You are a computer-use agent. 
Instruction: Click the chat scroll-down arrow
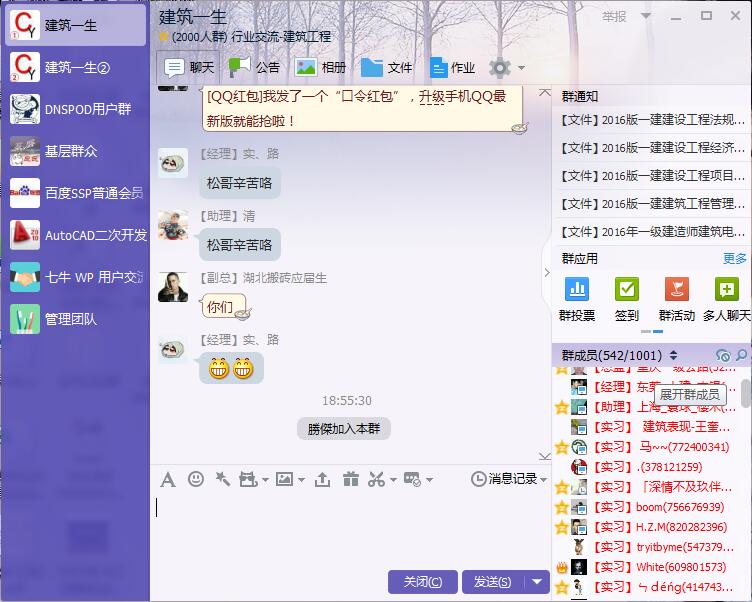pyautogui.click(x=544, y=456)
